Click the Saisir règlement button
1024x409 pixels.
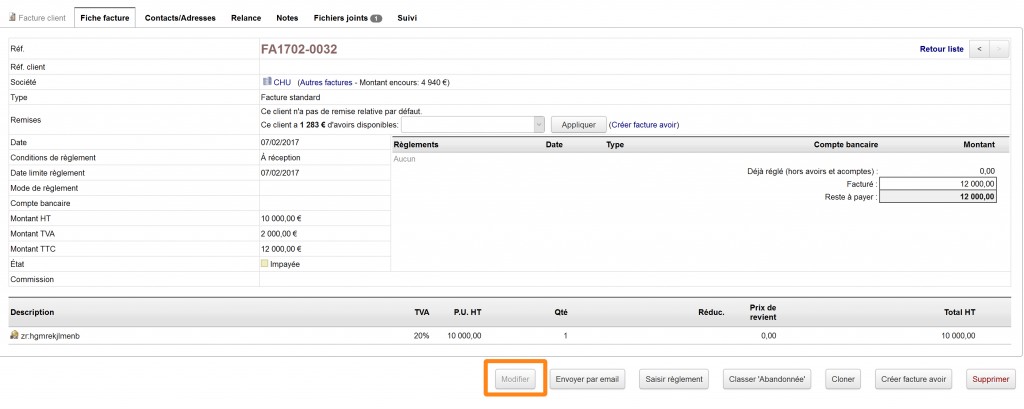tap(674, 379)
